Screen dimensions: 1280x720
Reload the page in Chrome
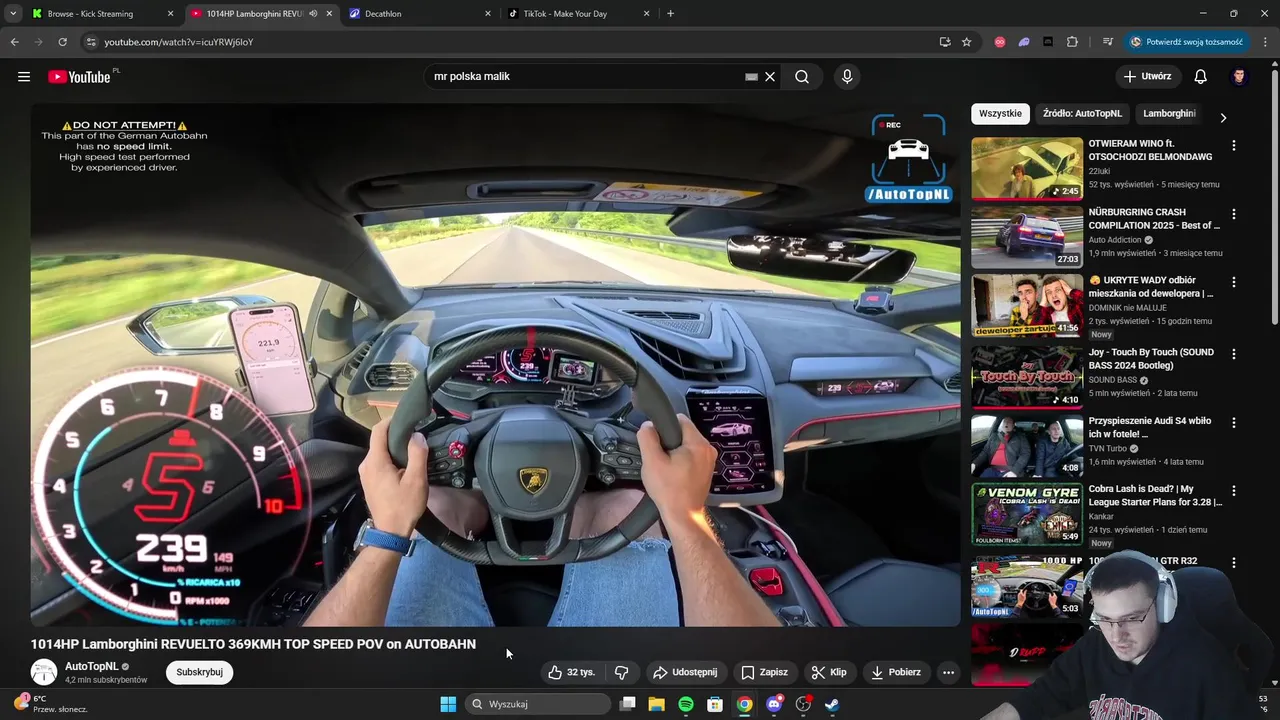click(62, 42)
